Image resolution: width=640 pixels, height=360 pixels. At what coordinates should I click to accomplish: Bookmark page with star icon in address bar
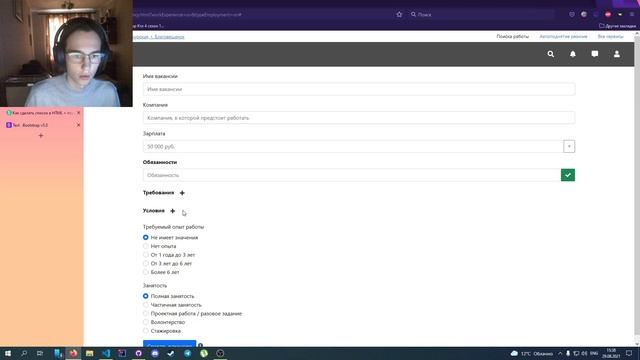[x=399, y=14]
